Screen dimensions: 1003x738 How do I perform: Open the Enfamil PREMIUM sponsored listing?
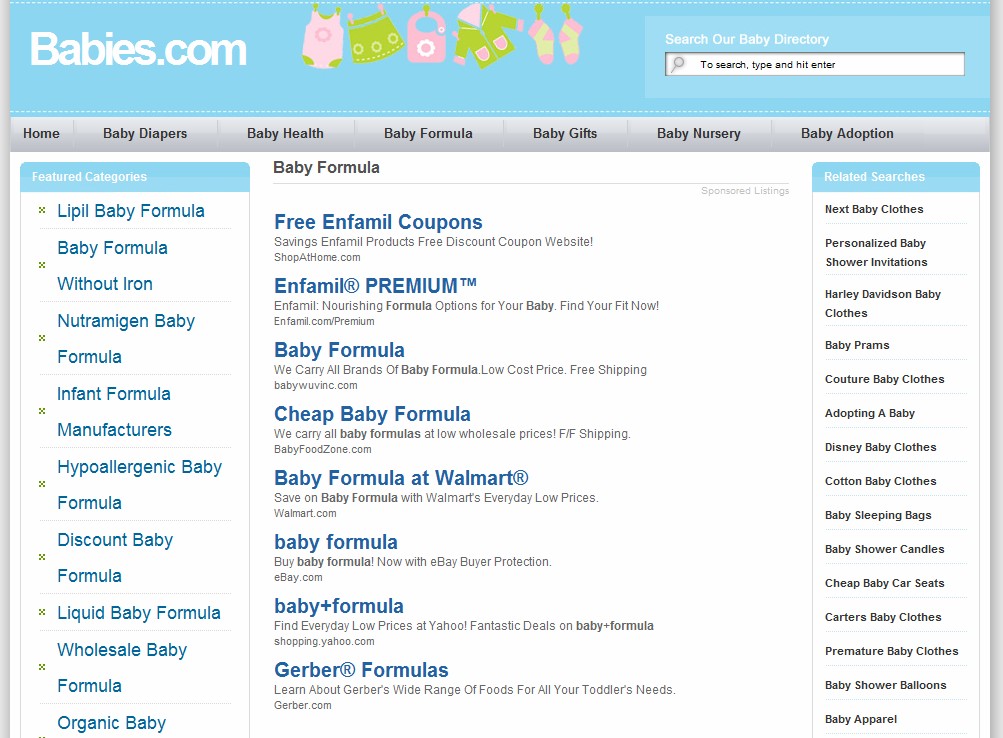point(375,286)
